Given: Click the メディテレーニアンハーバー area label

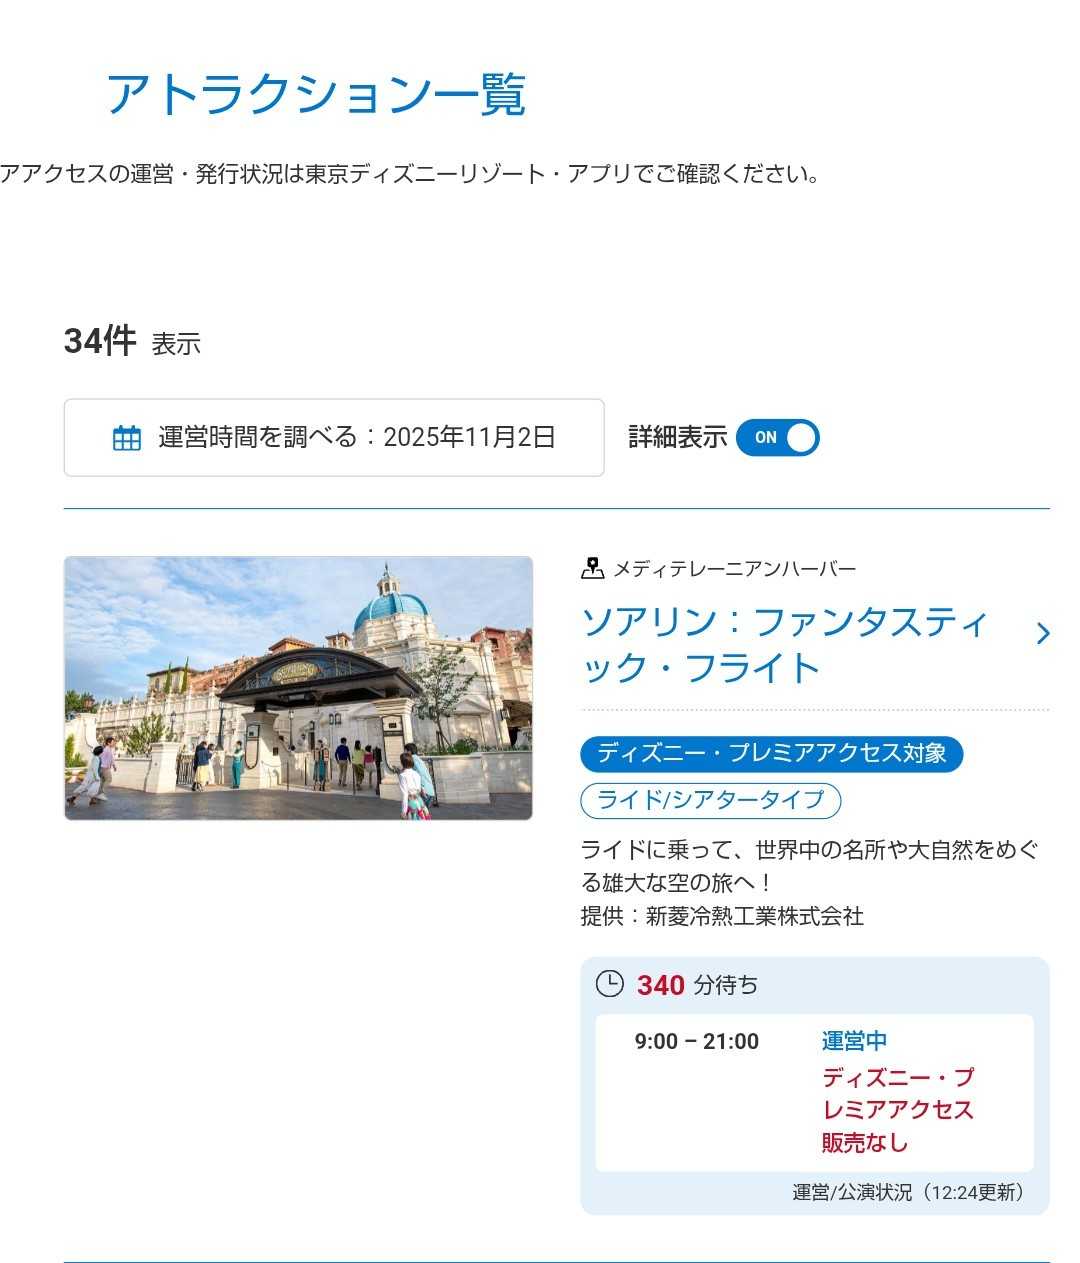Looking at the screenshot, I should (x=735, y=569).
